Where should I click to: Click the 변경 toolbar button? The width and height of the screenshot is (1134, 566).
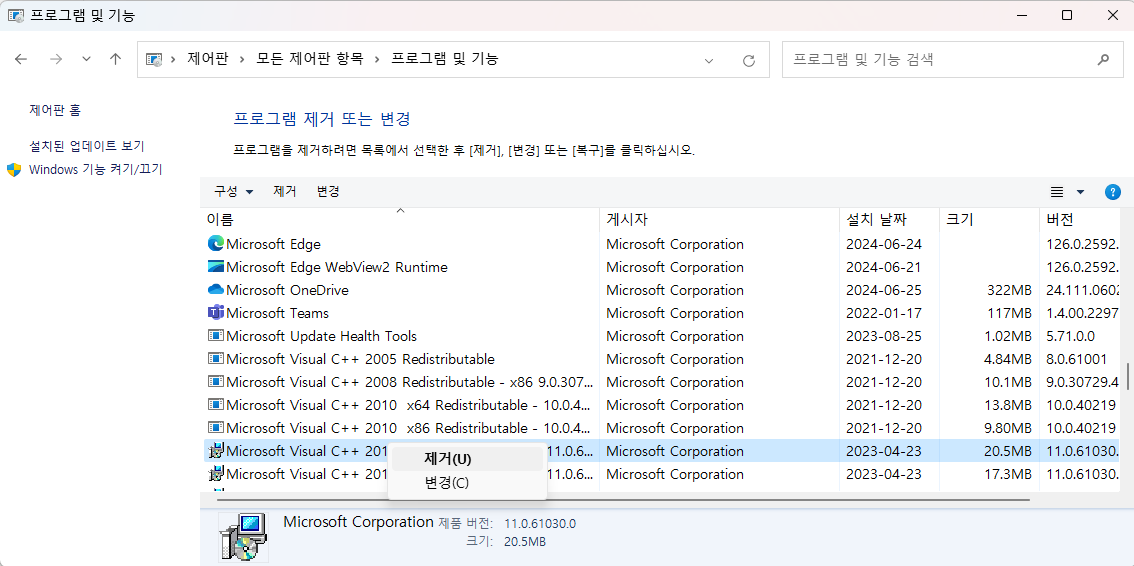tap(328, 191)
